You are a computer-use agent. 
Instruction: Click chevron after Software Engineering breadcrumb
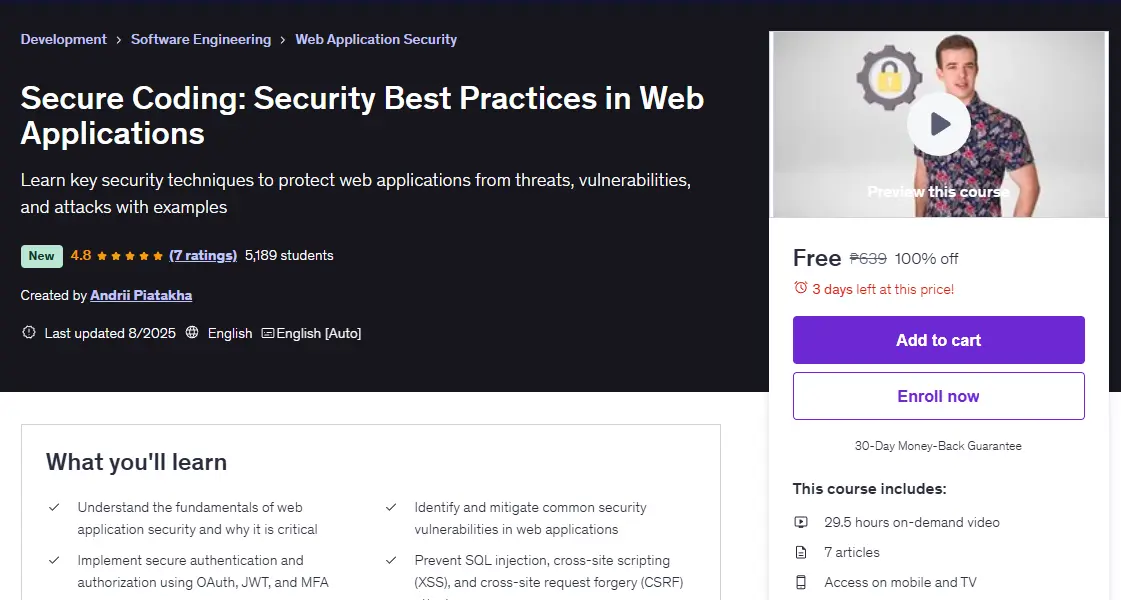coord(283,40)
